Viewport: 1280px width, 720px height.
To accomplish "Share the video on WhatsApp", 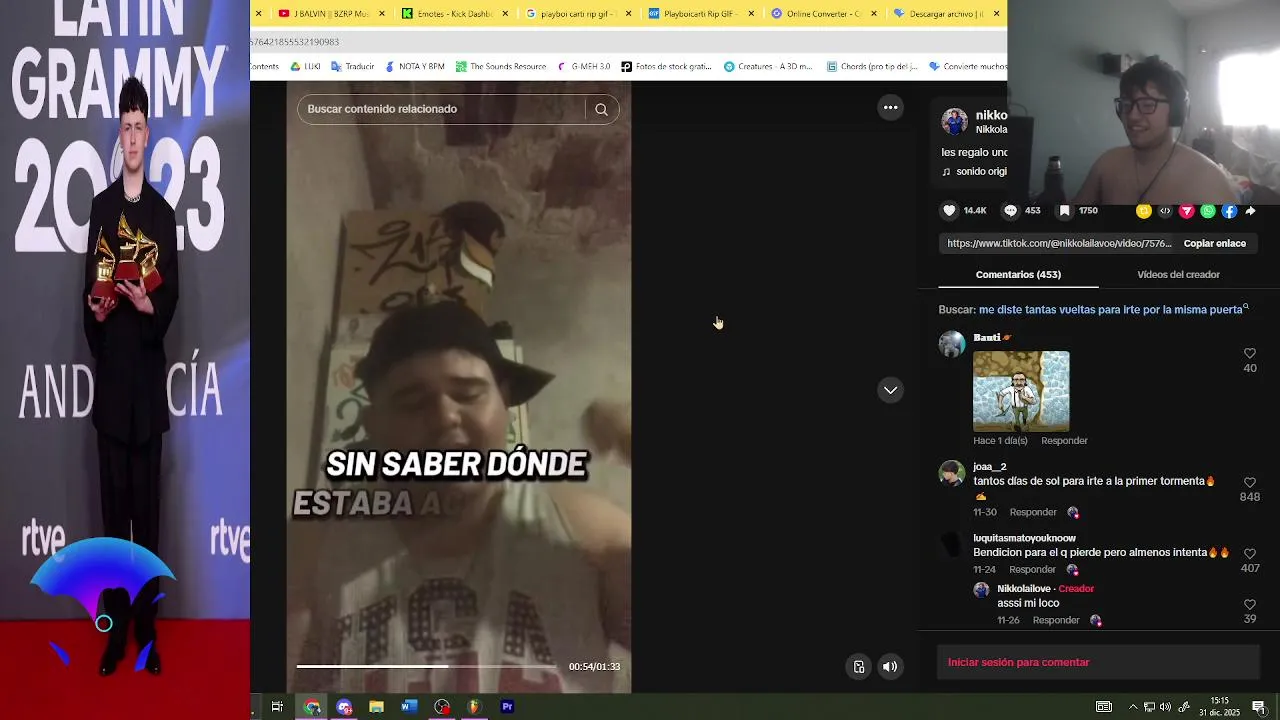I will click(1208, 211).
